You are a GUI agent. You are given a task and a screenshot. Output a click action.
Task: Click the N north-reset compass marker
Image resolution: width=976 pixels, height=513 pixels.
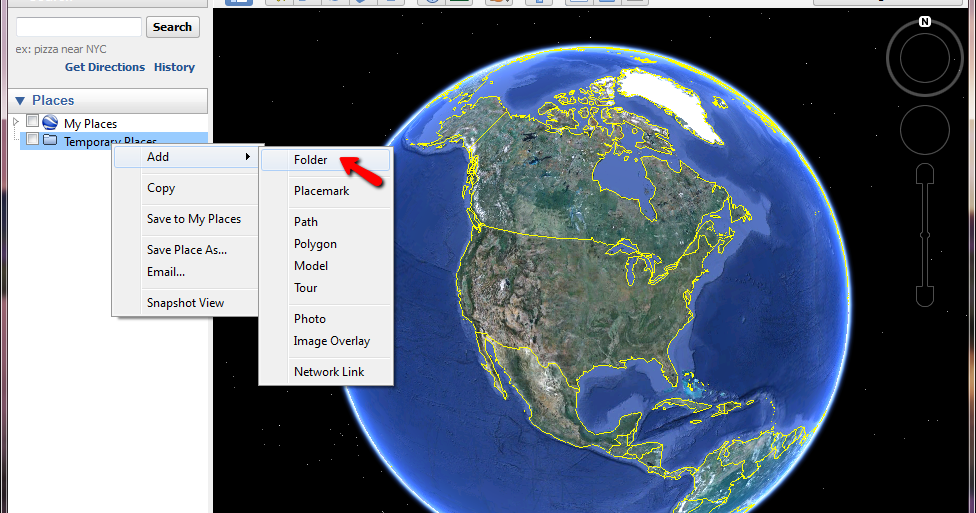click(x=924, y=22)
